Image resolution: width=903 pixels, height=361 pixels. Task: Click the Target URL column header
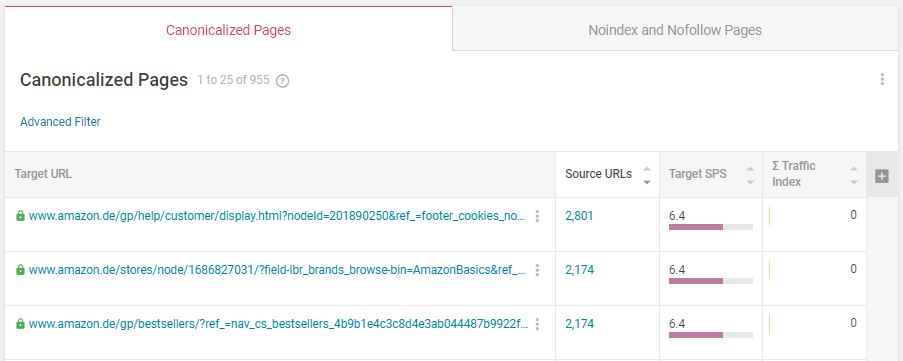[43, 174]
